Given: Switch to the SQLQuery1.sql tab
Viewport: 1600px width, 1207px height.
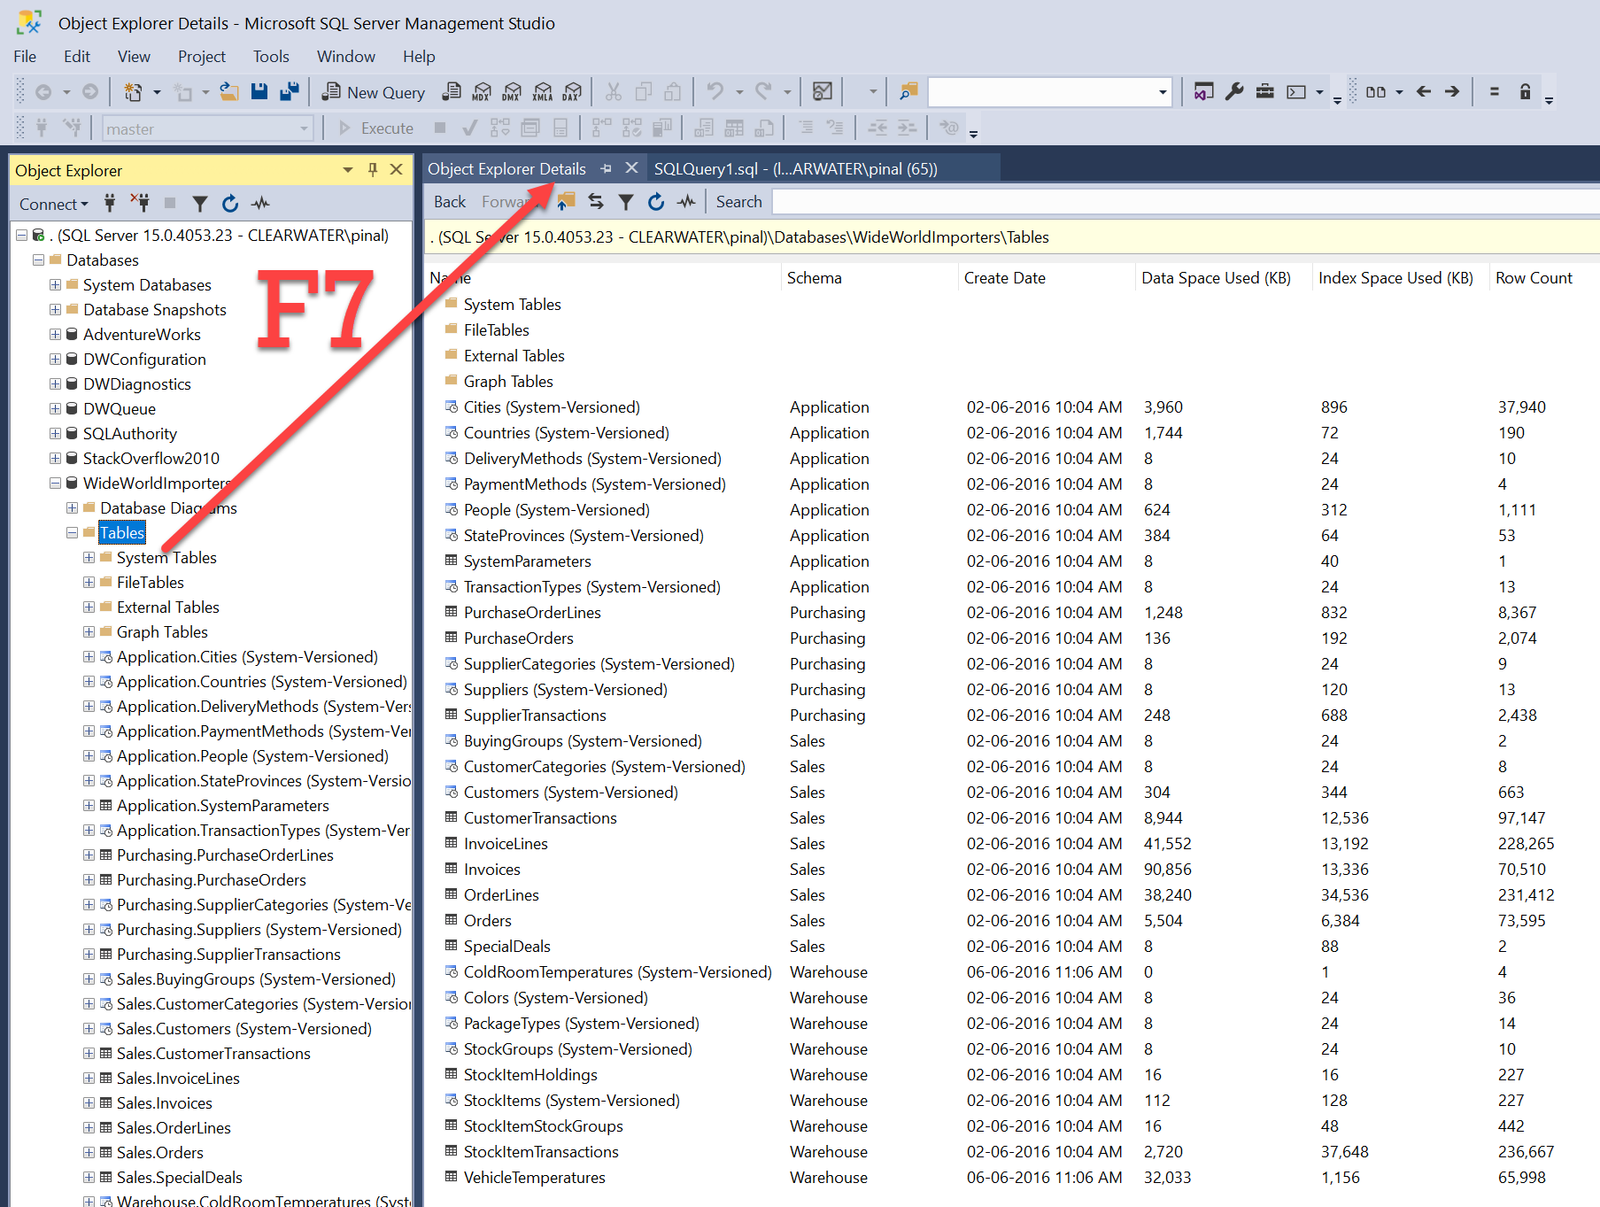Looking at the screenshot, I should [796, 169].
